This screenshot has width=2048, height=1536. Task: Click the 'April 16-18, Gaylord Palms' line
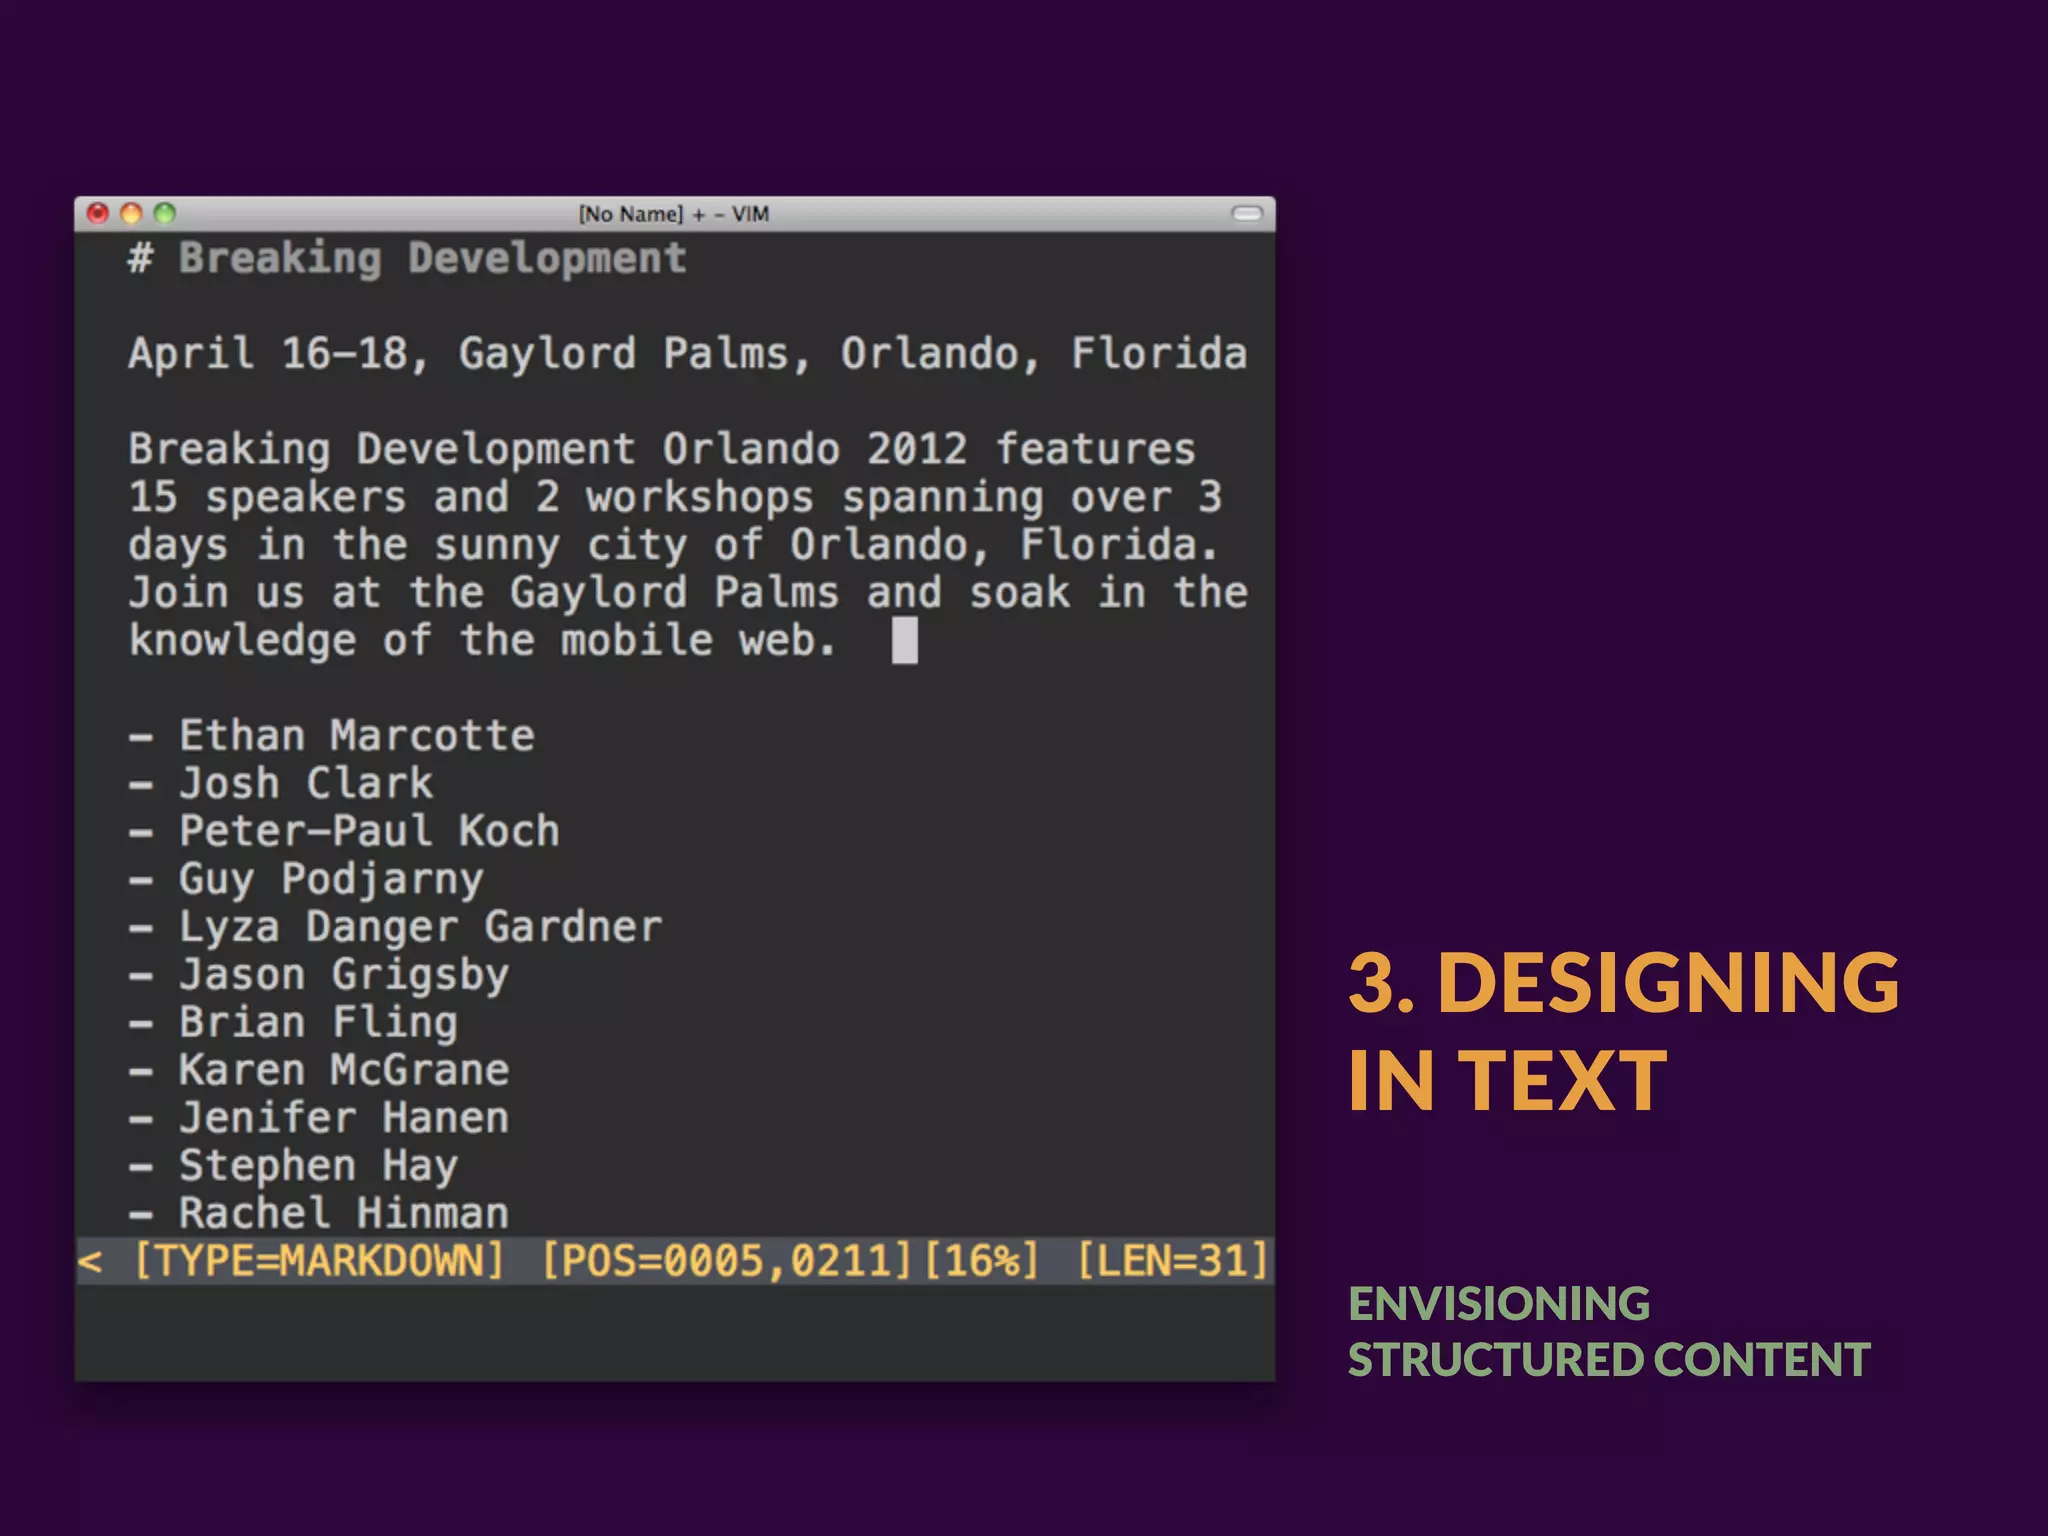[687, 354]
